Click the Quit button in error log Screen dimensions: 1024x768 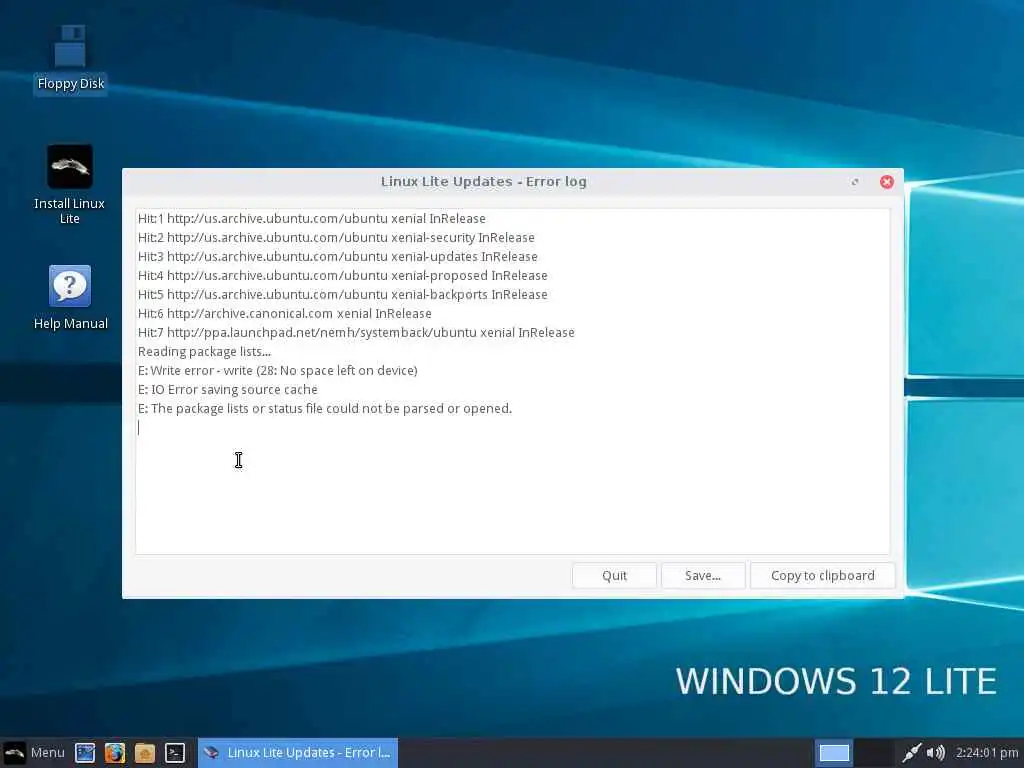(615, 575)
